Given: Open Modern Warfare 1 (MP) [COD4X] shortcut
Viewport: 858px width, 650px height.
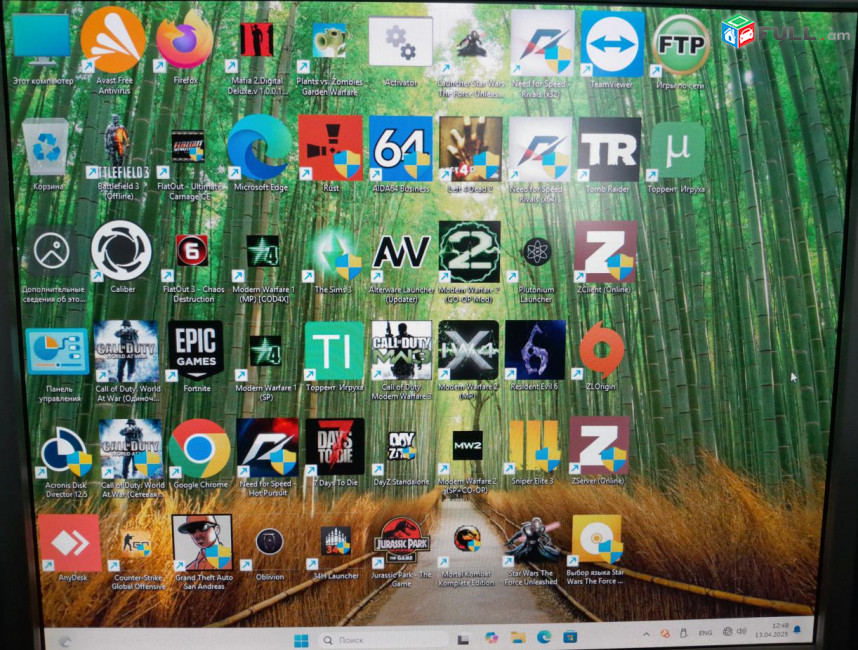Looking at the screenshot, I should [x=263, y=251].
